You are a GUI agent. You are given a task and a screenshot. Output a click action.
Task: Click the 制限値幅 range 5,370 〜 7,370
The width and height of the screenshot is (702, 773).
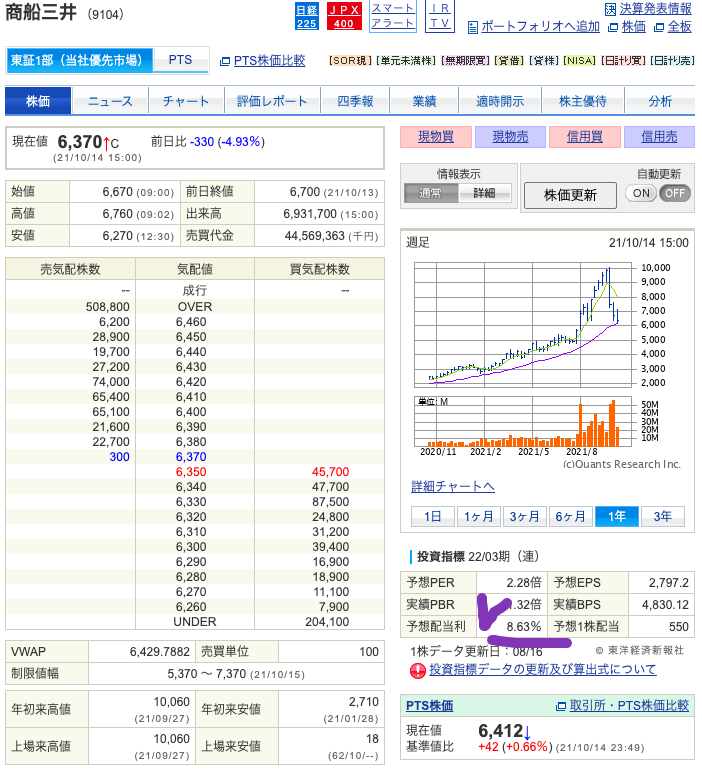click(207, 674)
